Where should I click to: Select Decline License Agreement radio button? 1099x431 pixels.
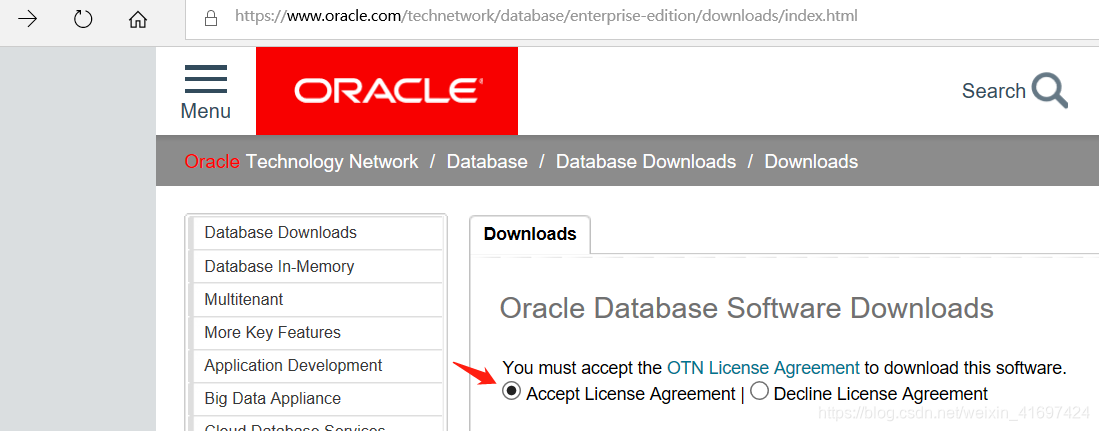point(759,391)
